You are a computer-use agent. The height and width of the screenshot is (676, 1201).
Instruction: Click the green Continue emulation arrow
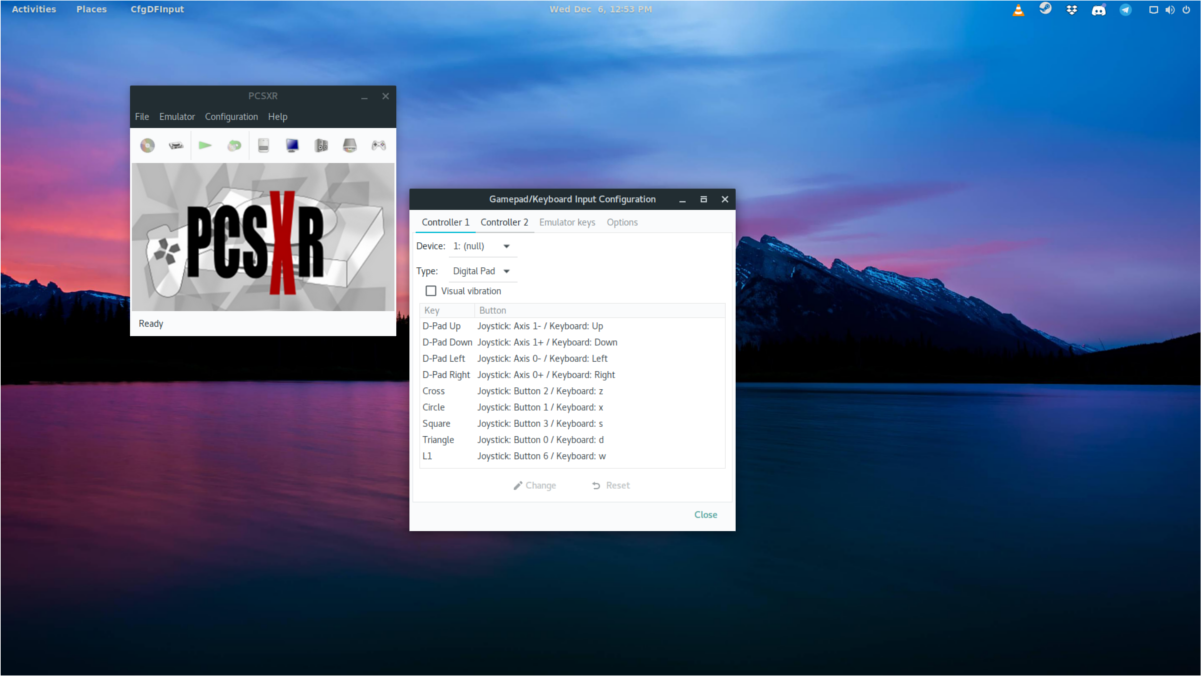[x=205, y=145]
